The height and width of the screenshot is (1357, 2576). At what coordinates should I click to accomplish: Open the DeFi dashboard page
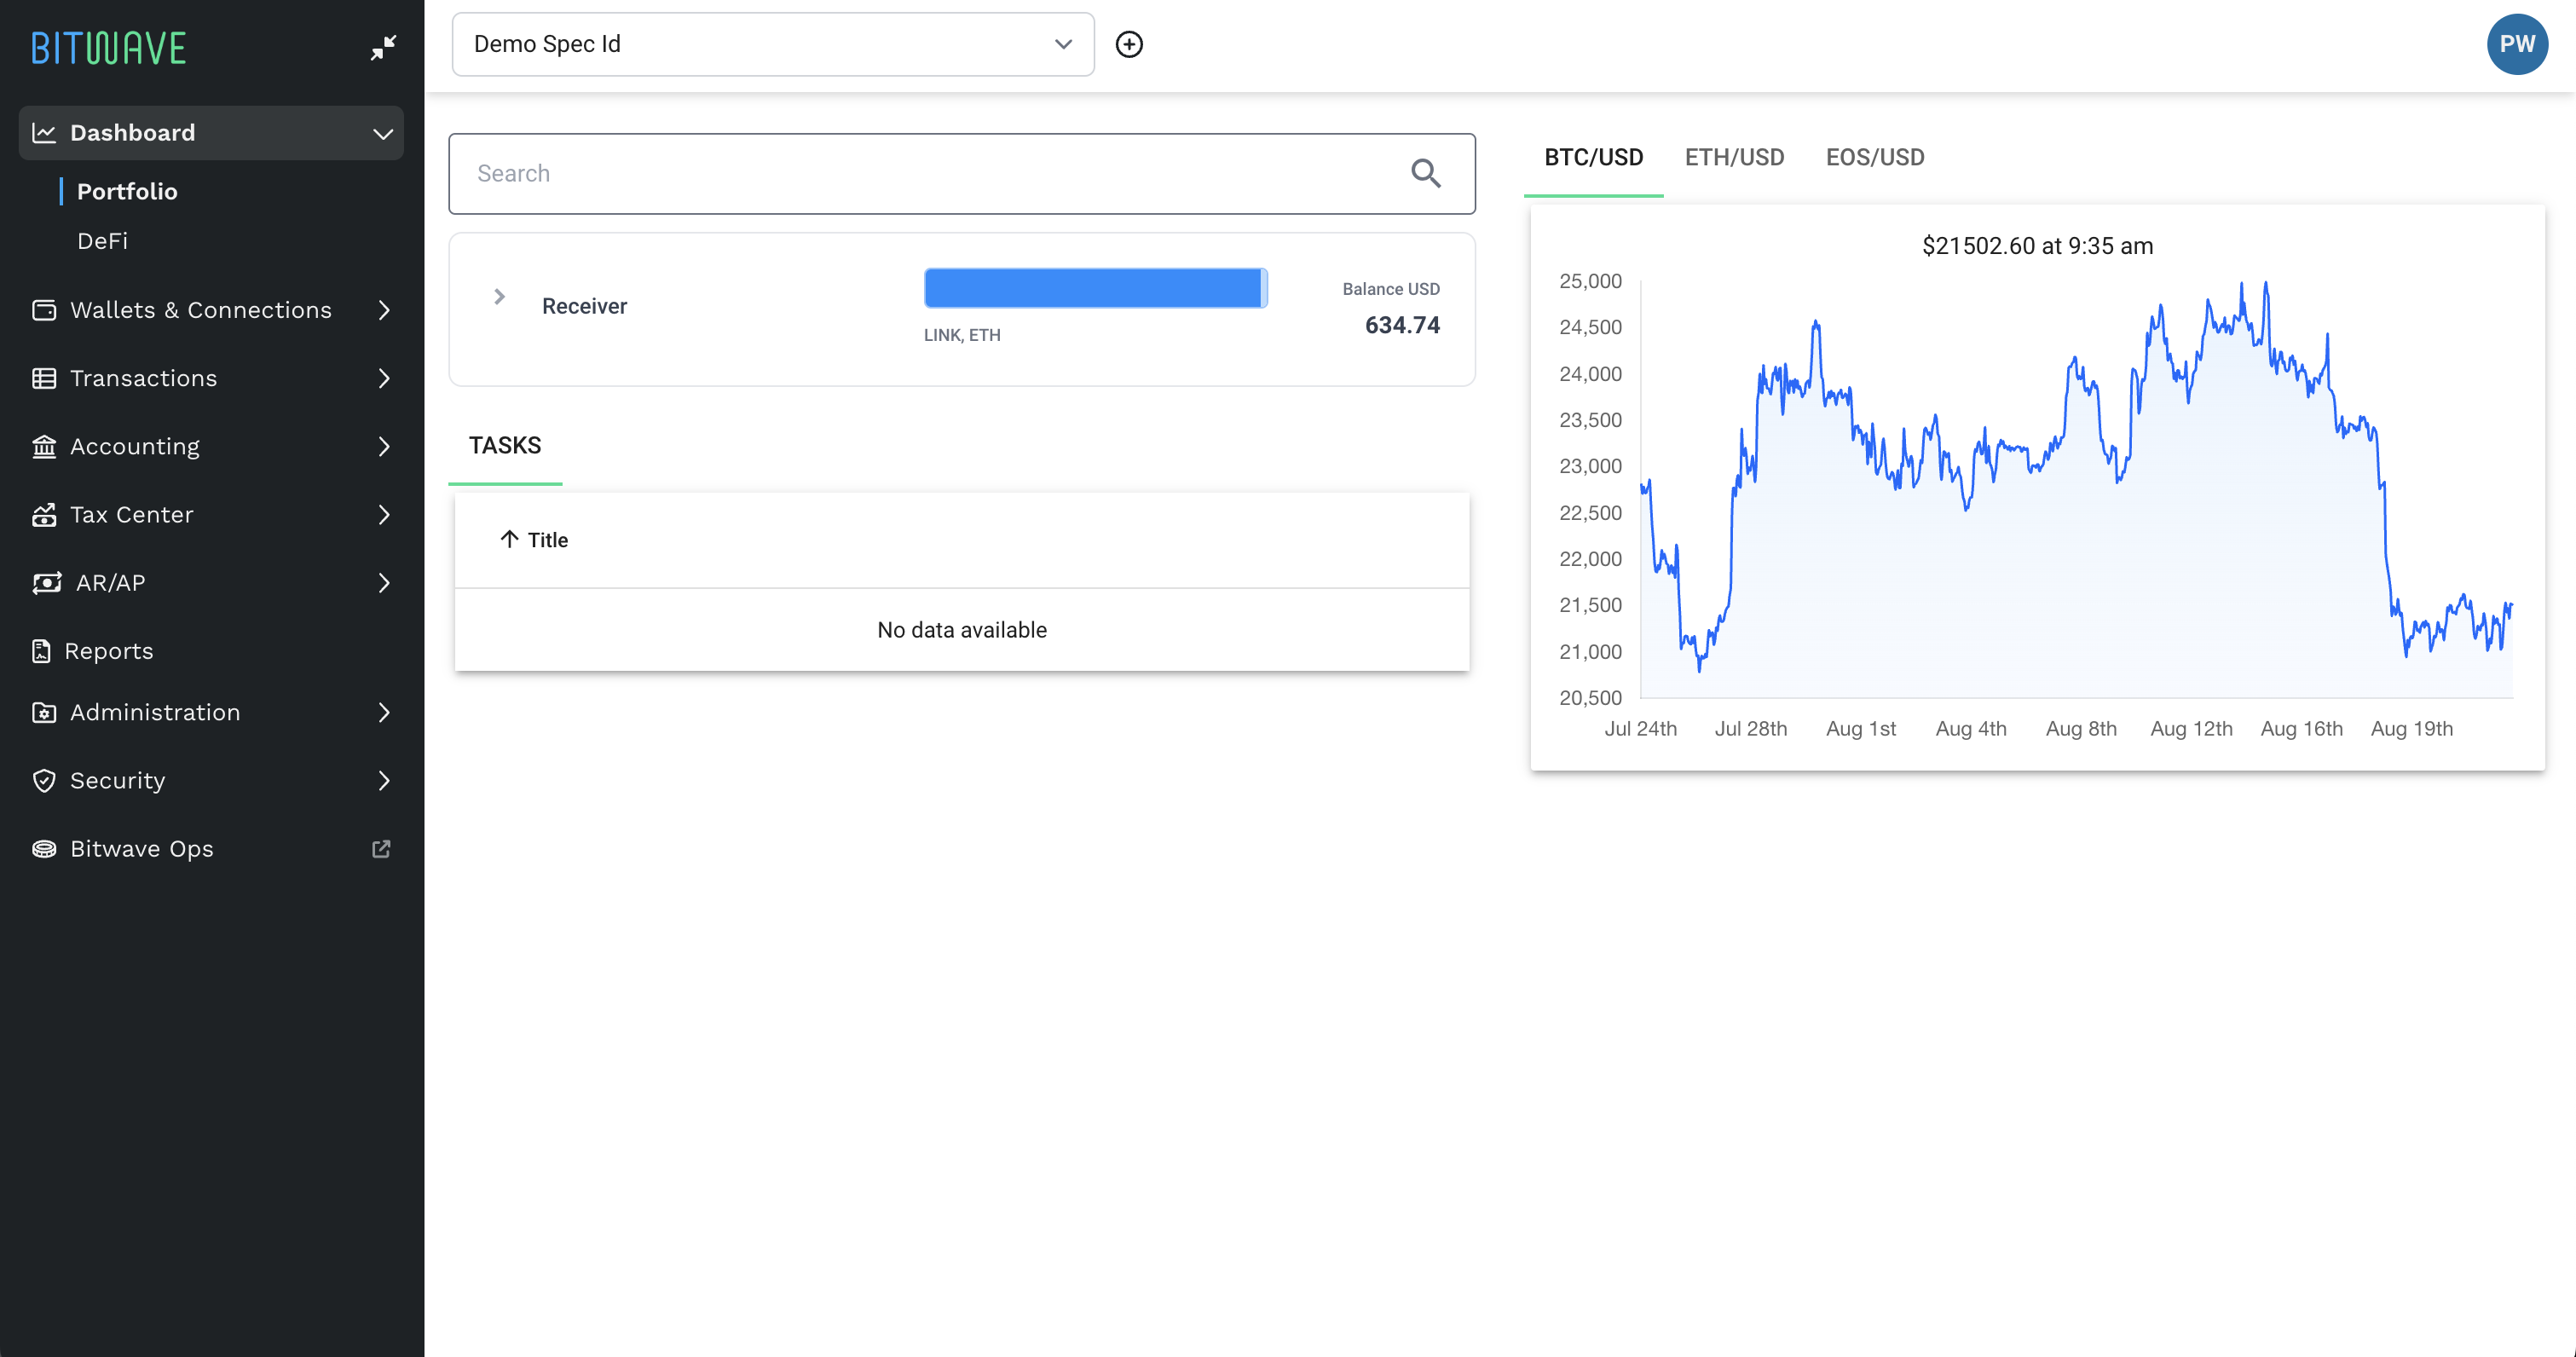pyautogui.click(x=103, y=241)
